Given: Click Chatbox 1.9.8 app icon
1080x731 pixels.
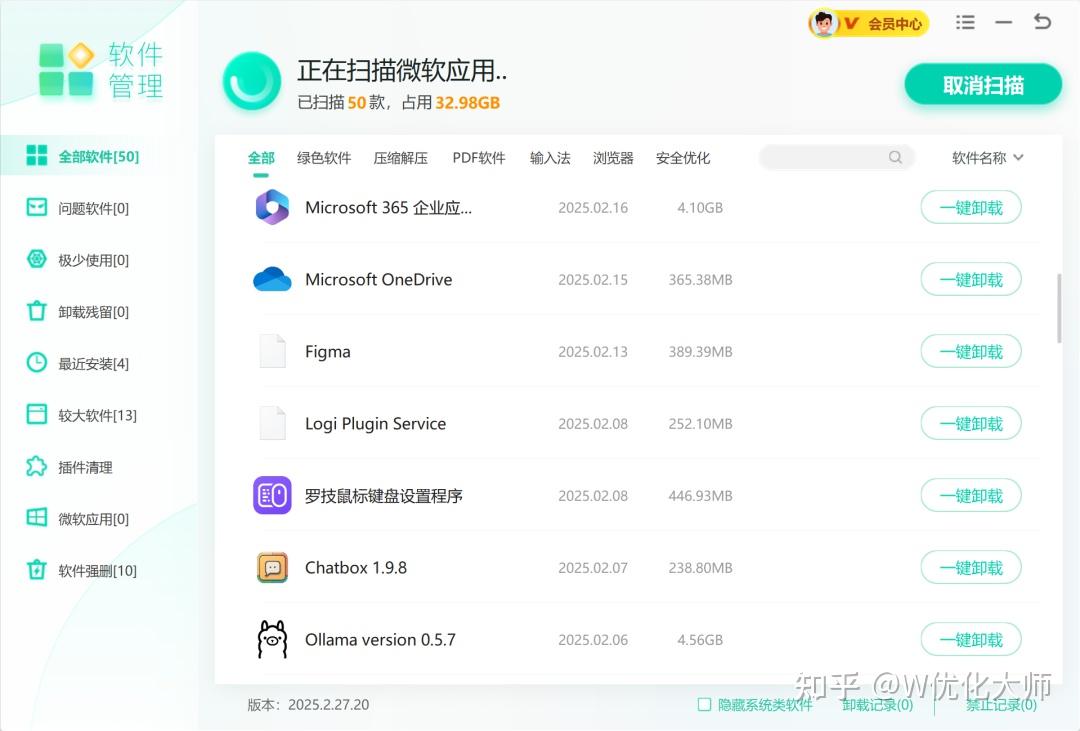Looking at the screenshot, I should point(272,568).
